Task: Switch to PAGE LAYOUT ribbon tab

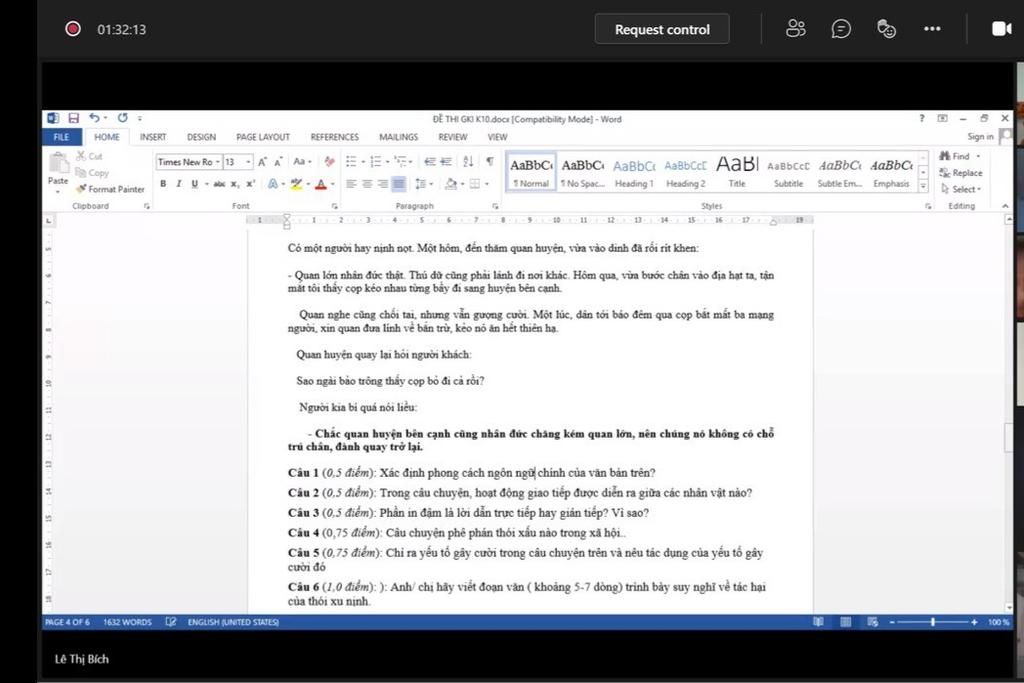Action: pyautogui.click(x=263, y=137)
